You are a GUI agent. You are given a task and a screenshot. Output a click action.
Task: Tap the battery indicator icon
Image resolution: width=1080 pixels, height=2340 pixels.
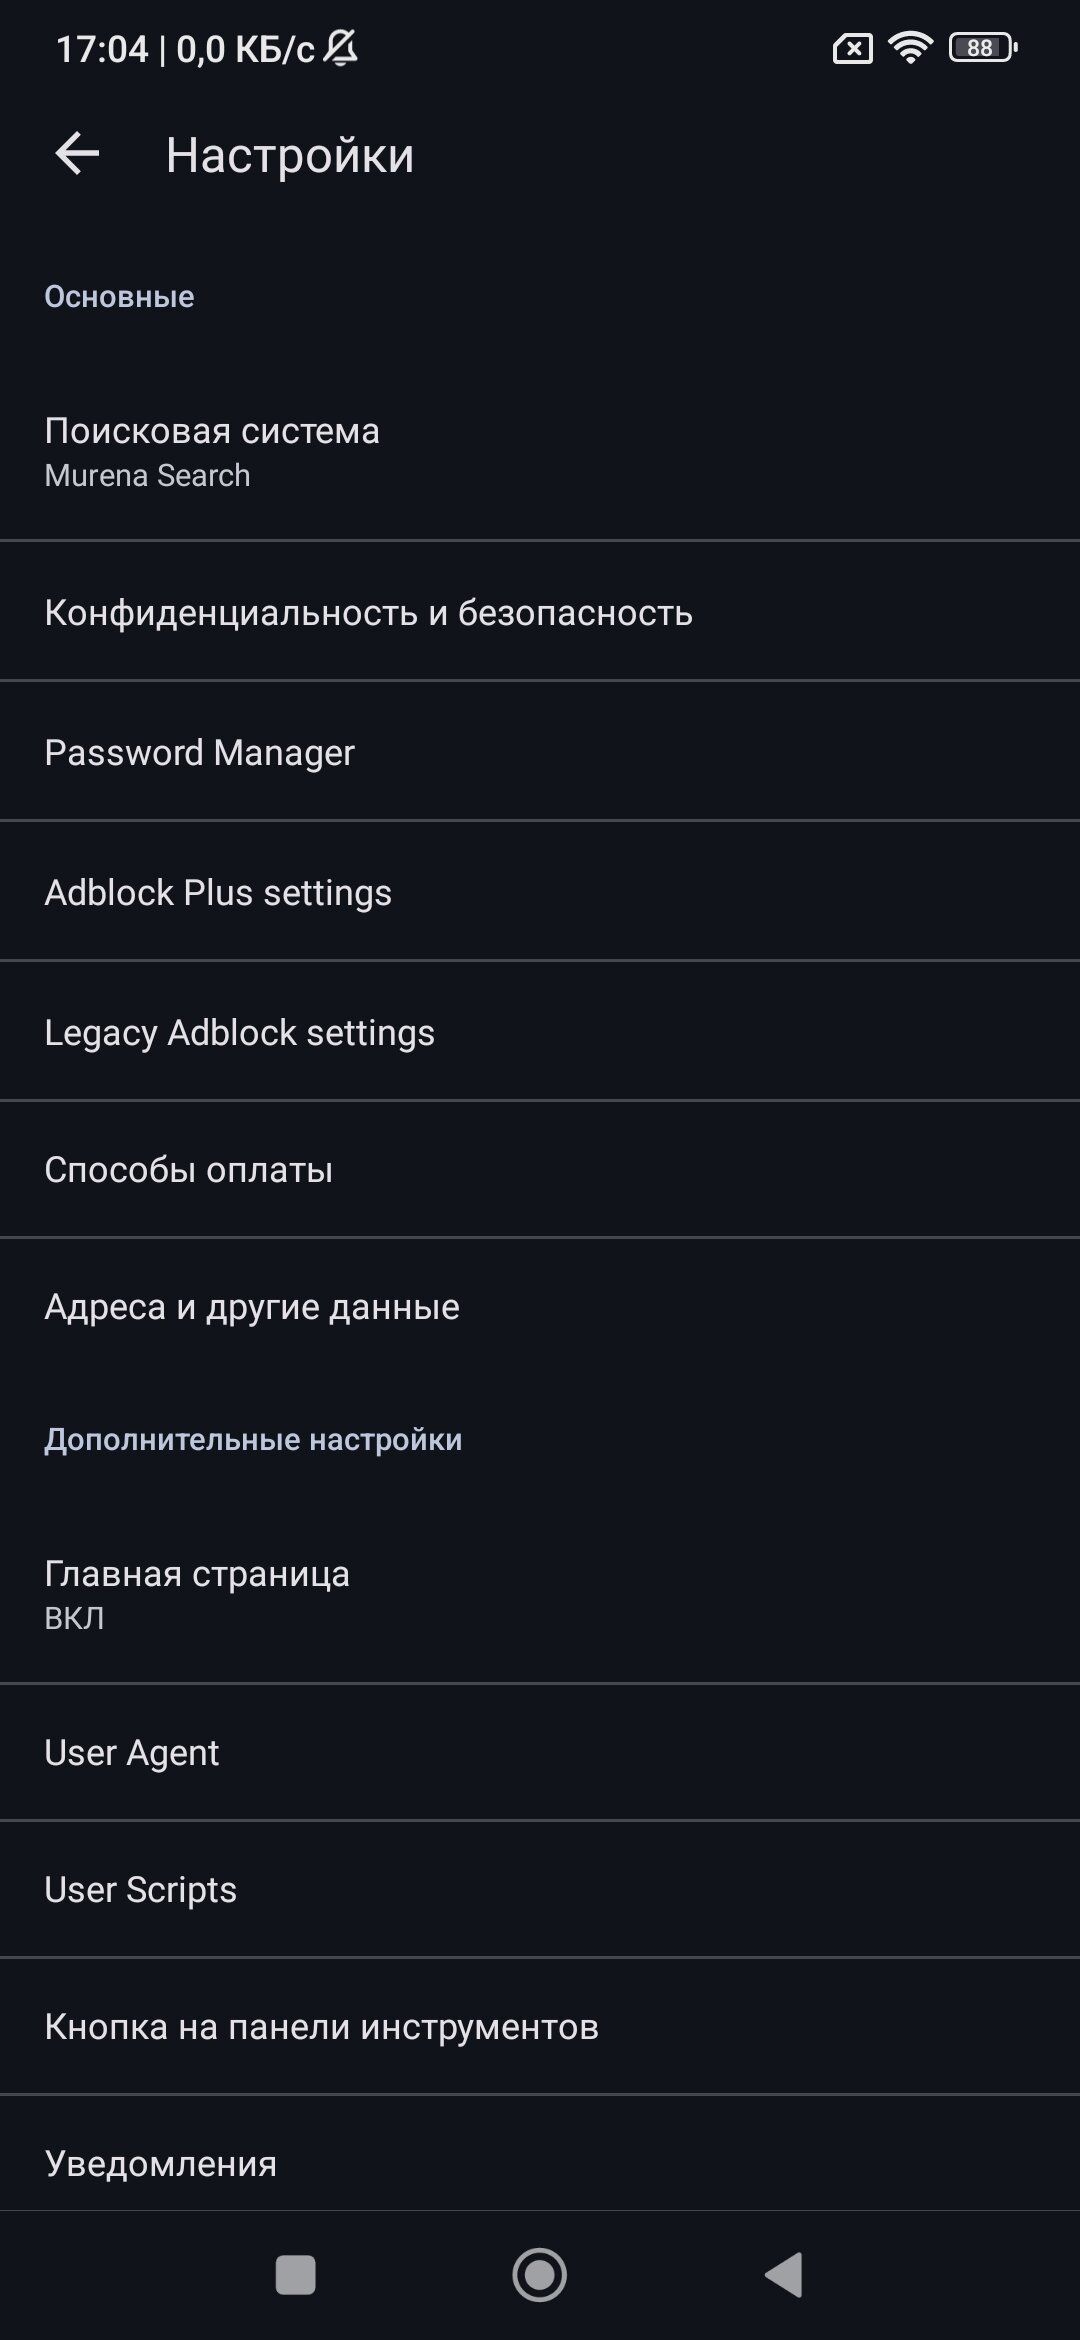(x=982, y=47)
